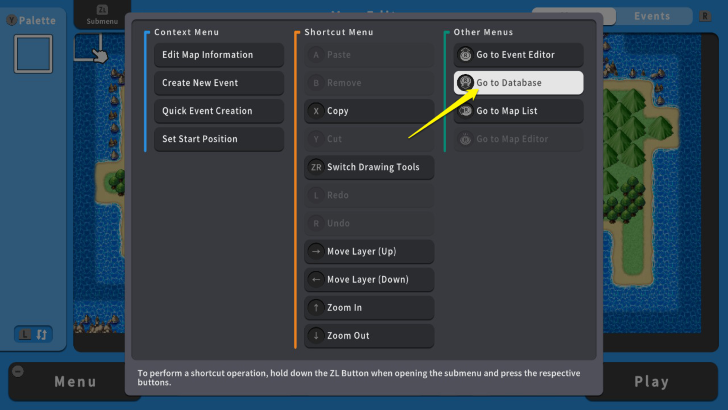Click the up arrow icon beside Zoom In
The width and height of the screenshot is (728, 410).
tap(317, 308)
